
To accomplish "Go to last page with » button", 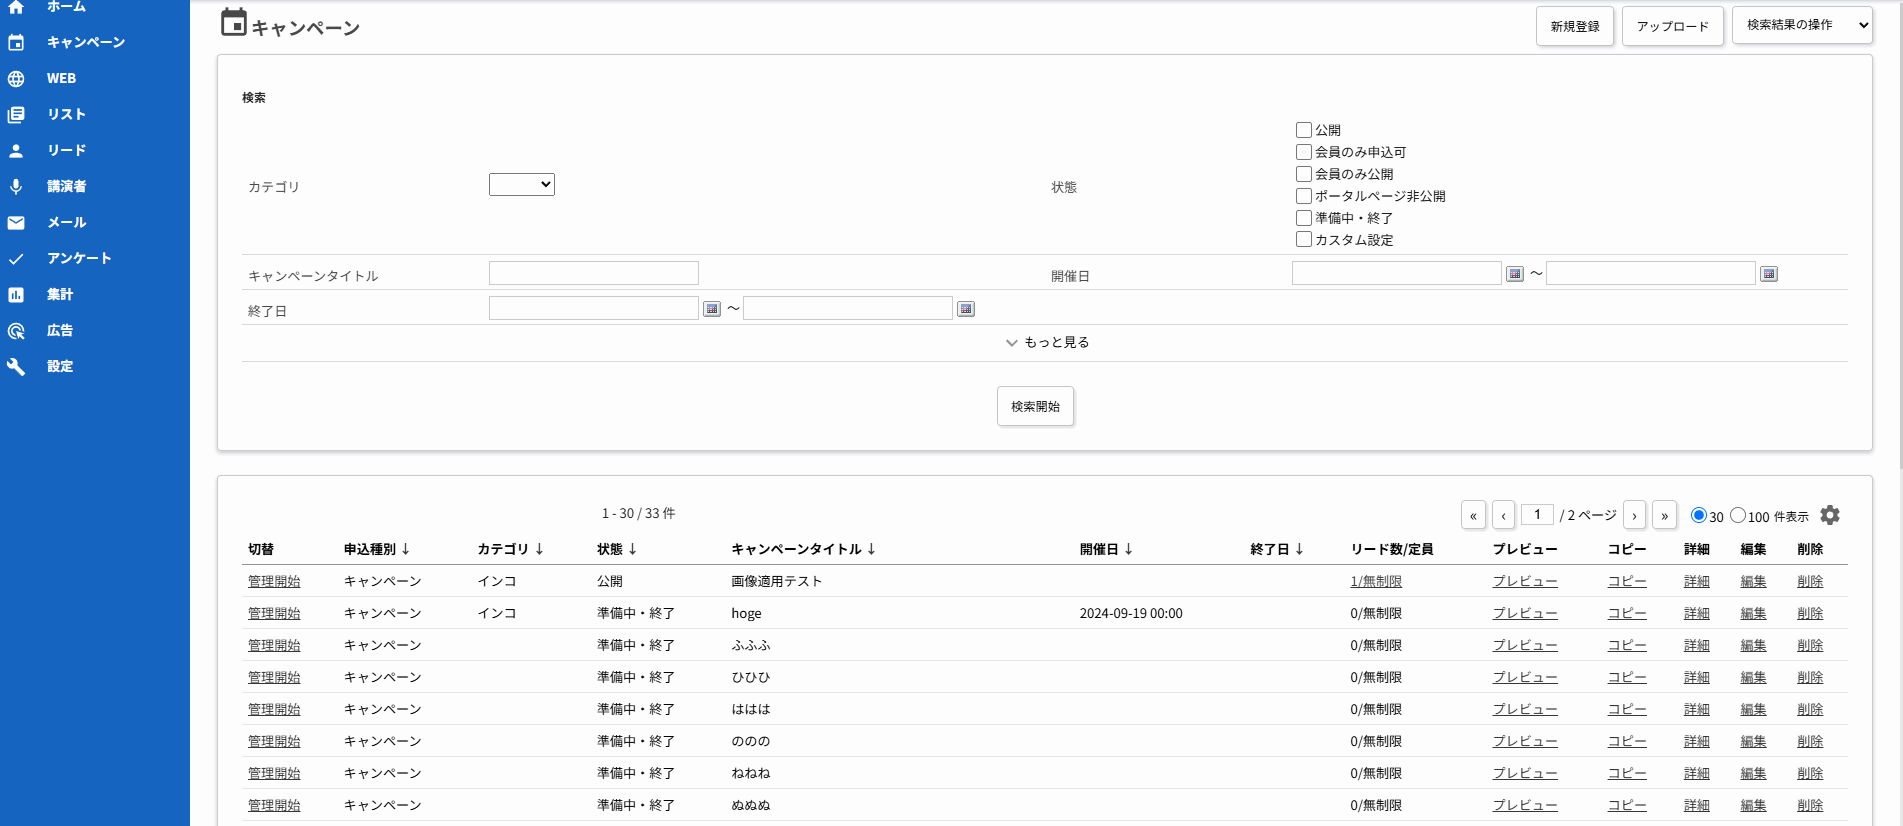I will (x=1664, y=515).
